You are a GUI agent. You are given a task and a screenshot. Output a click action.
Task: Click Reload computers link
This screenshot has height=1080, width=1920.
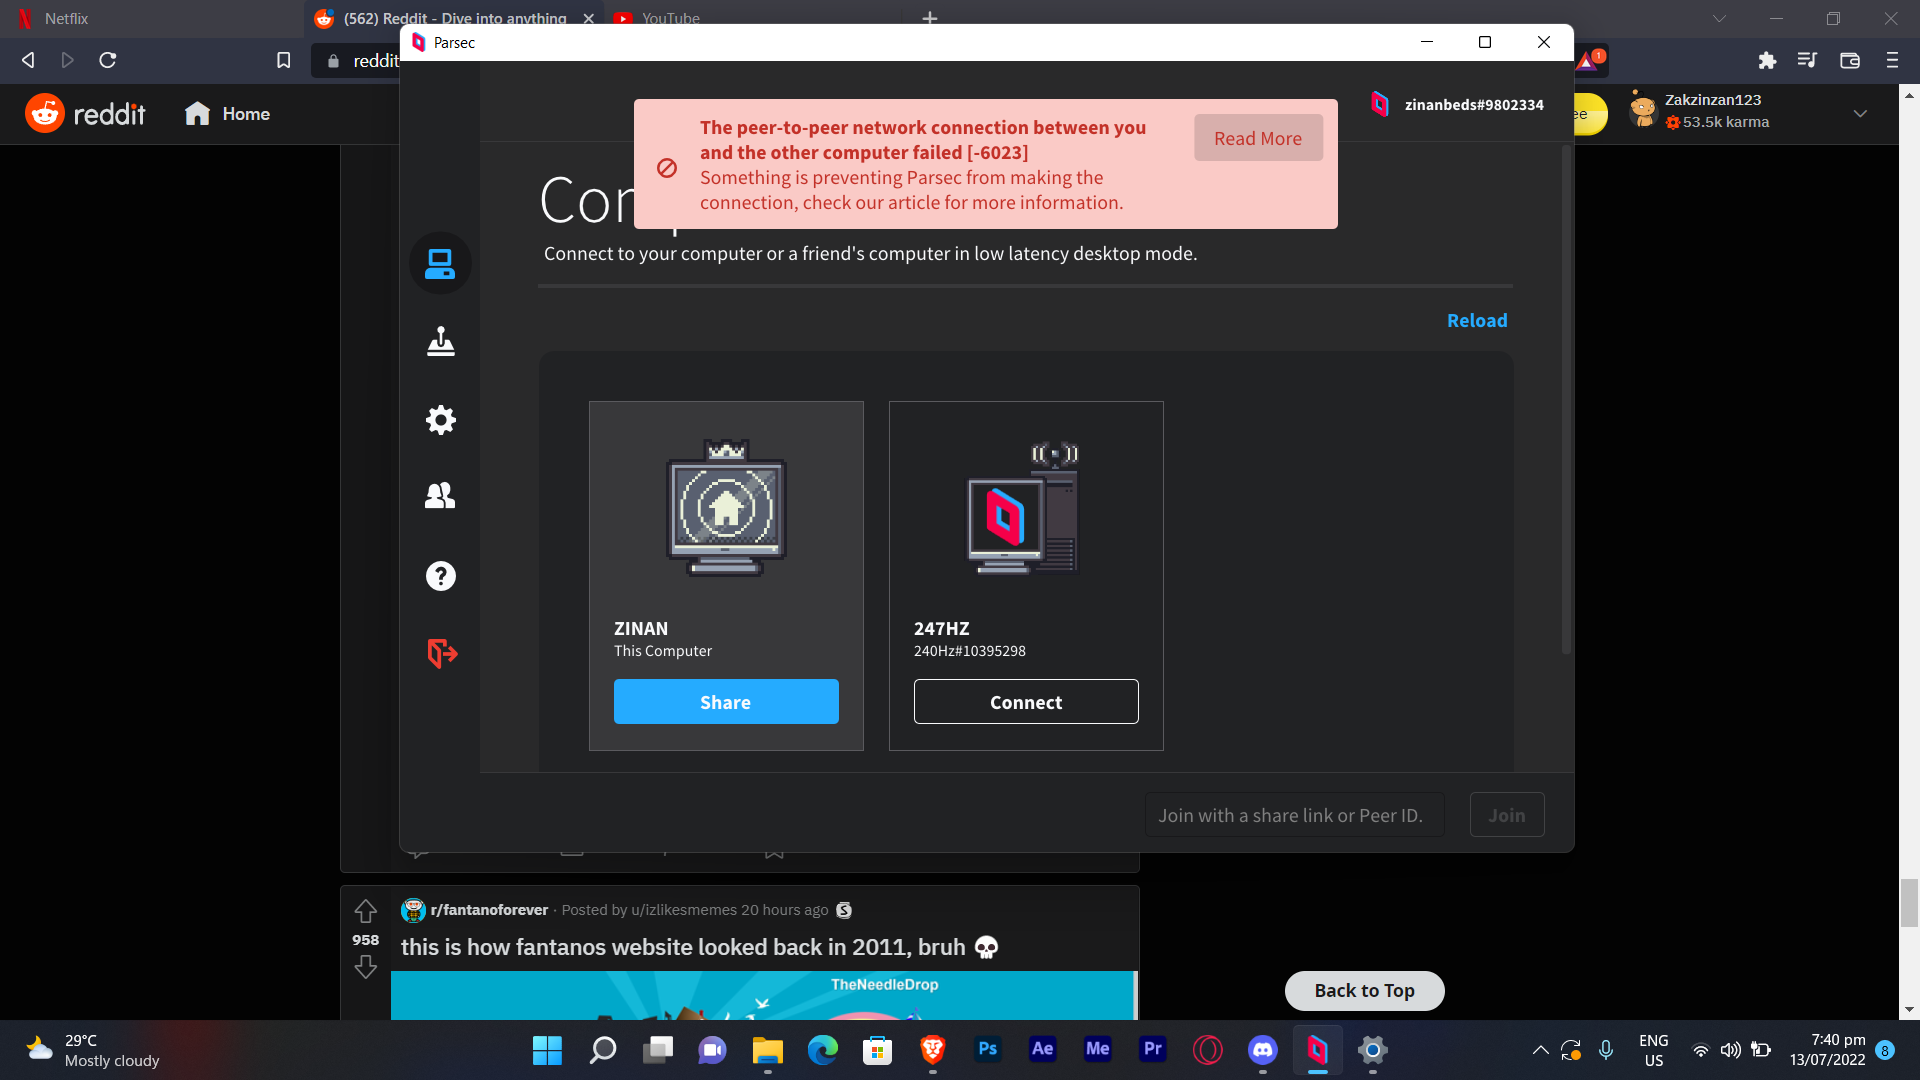[x=1477, y=321]
